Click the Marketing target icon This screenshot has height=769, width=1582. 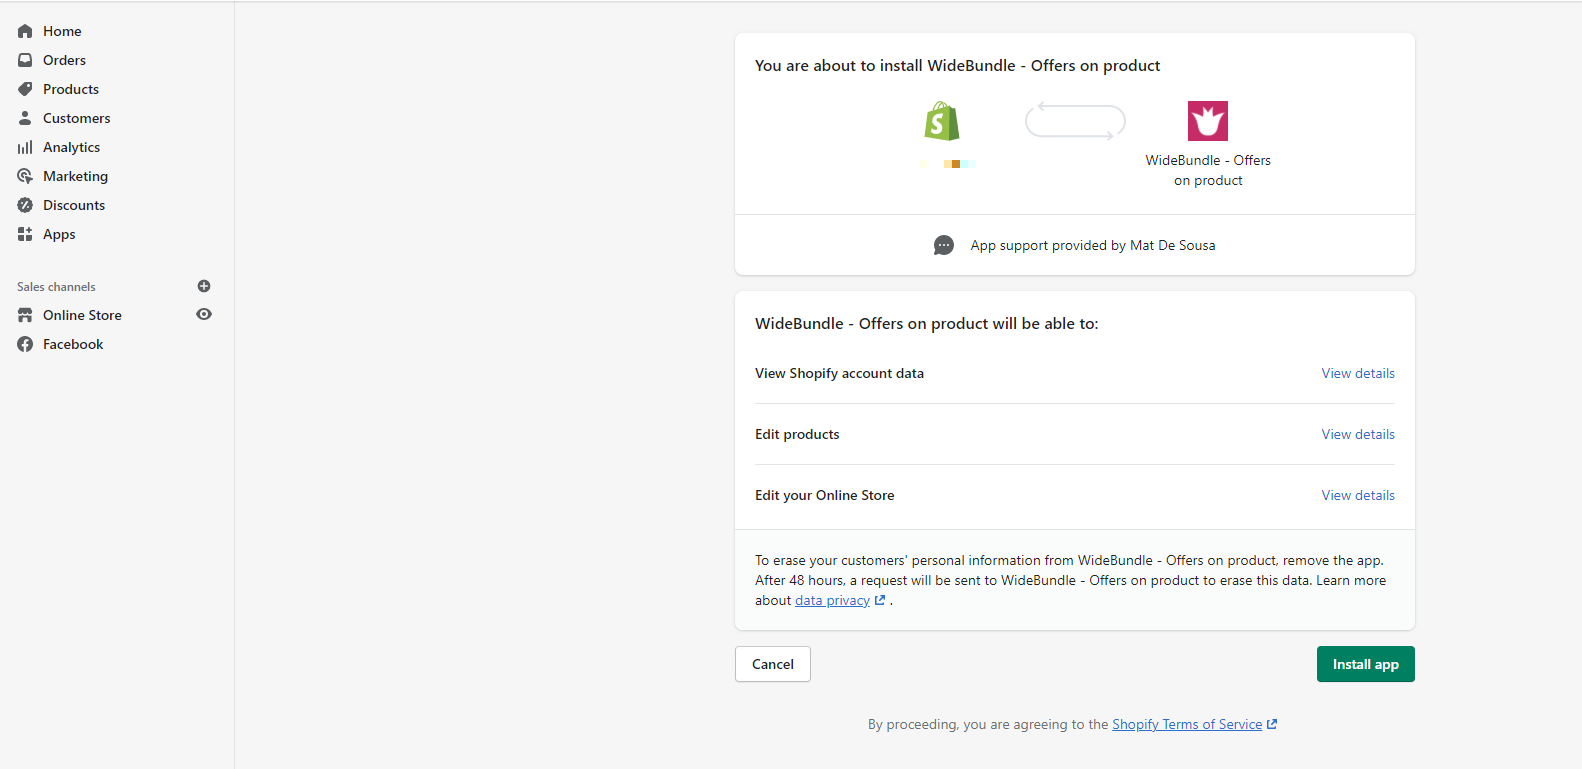click(25, 176)
